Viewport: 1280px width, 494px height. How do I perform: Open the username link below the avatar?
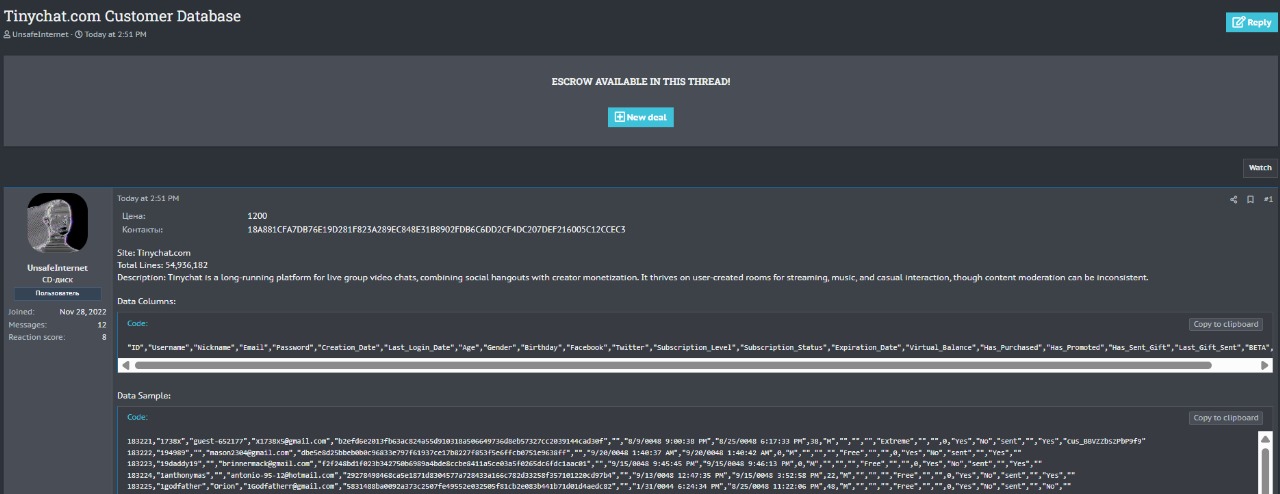pos(57,268)
